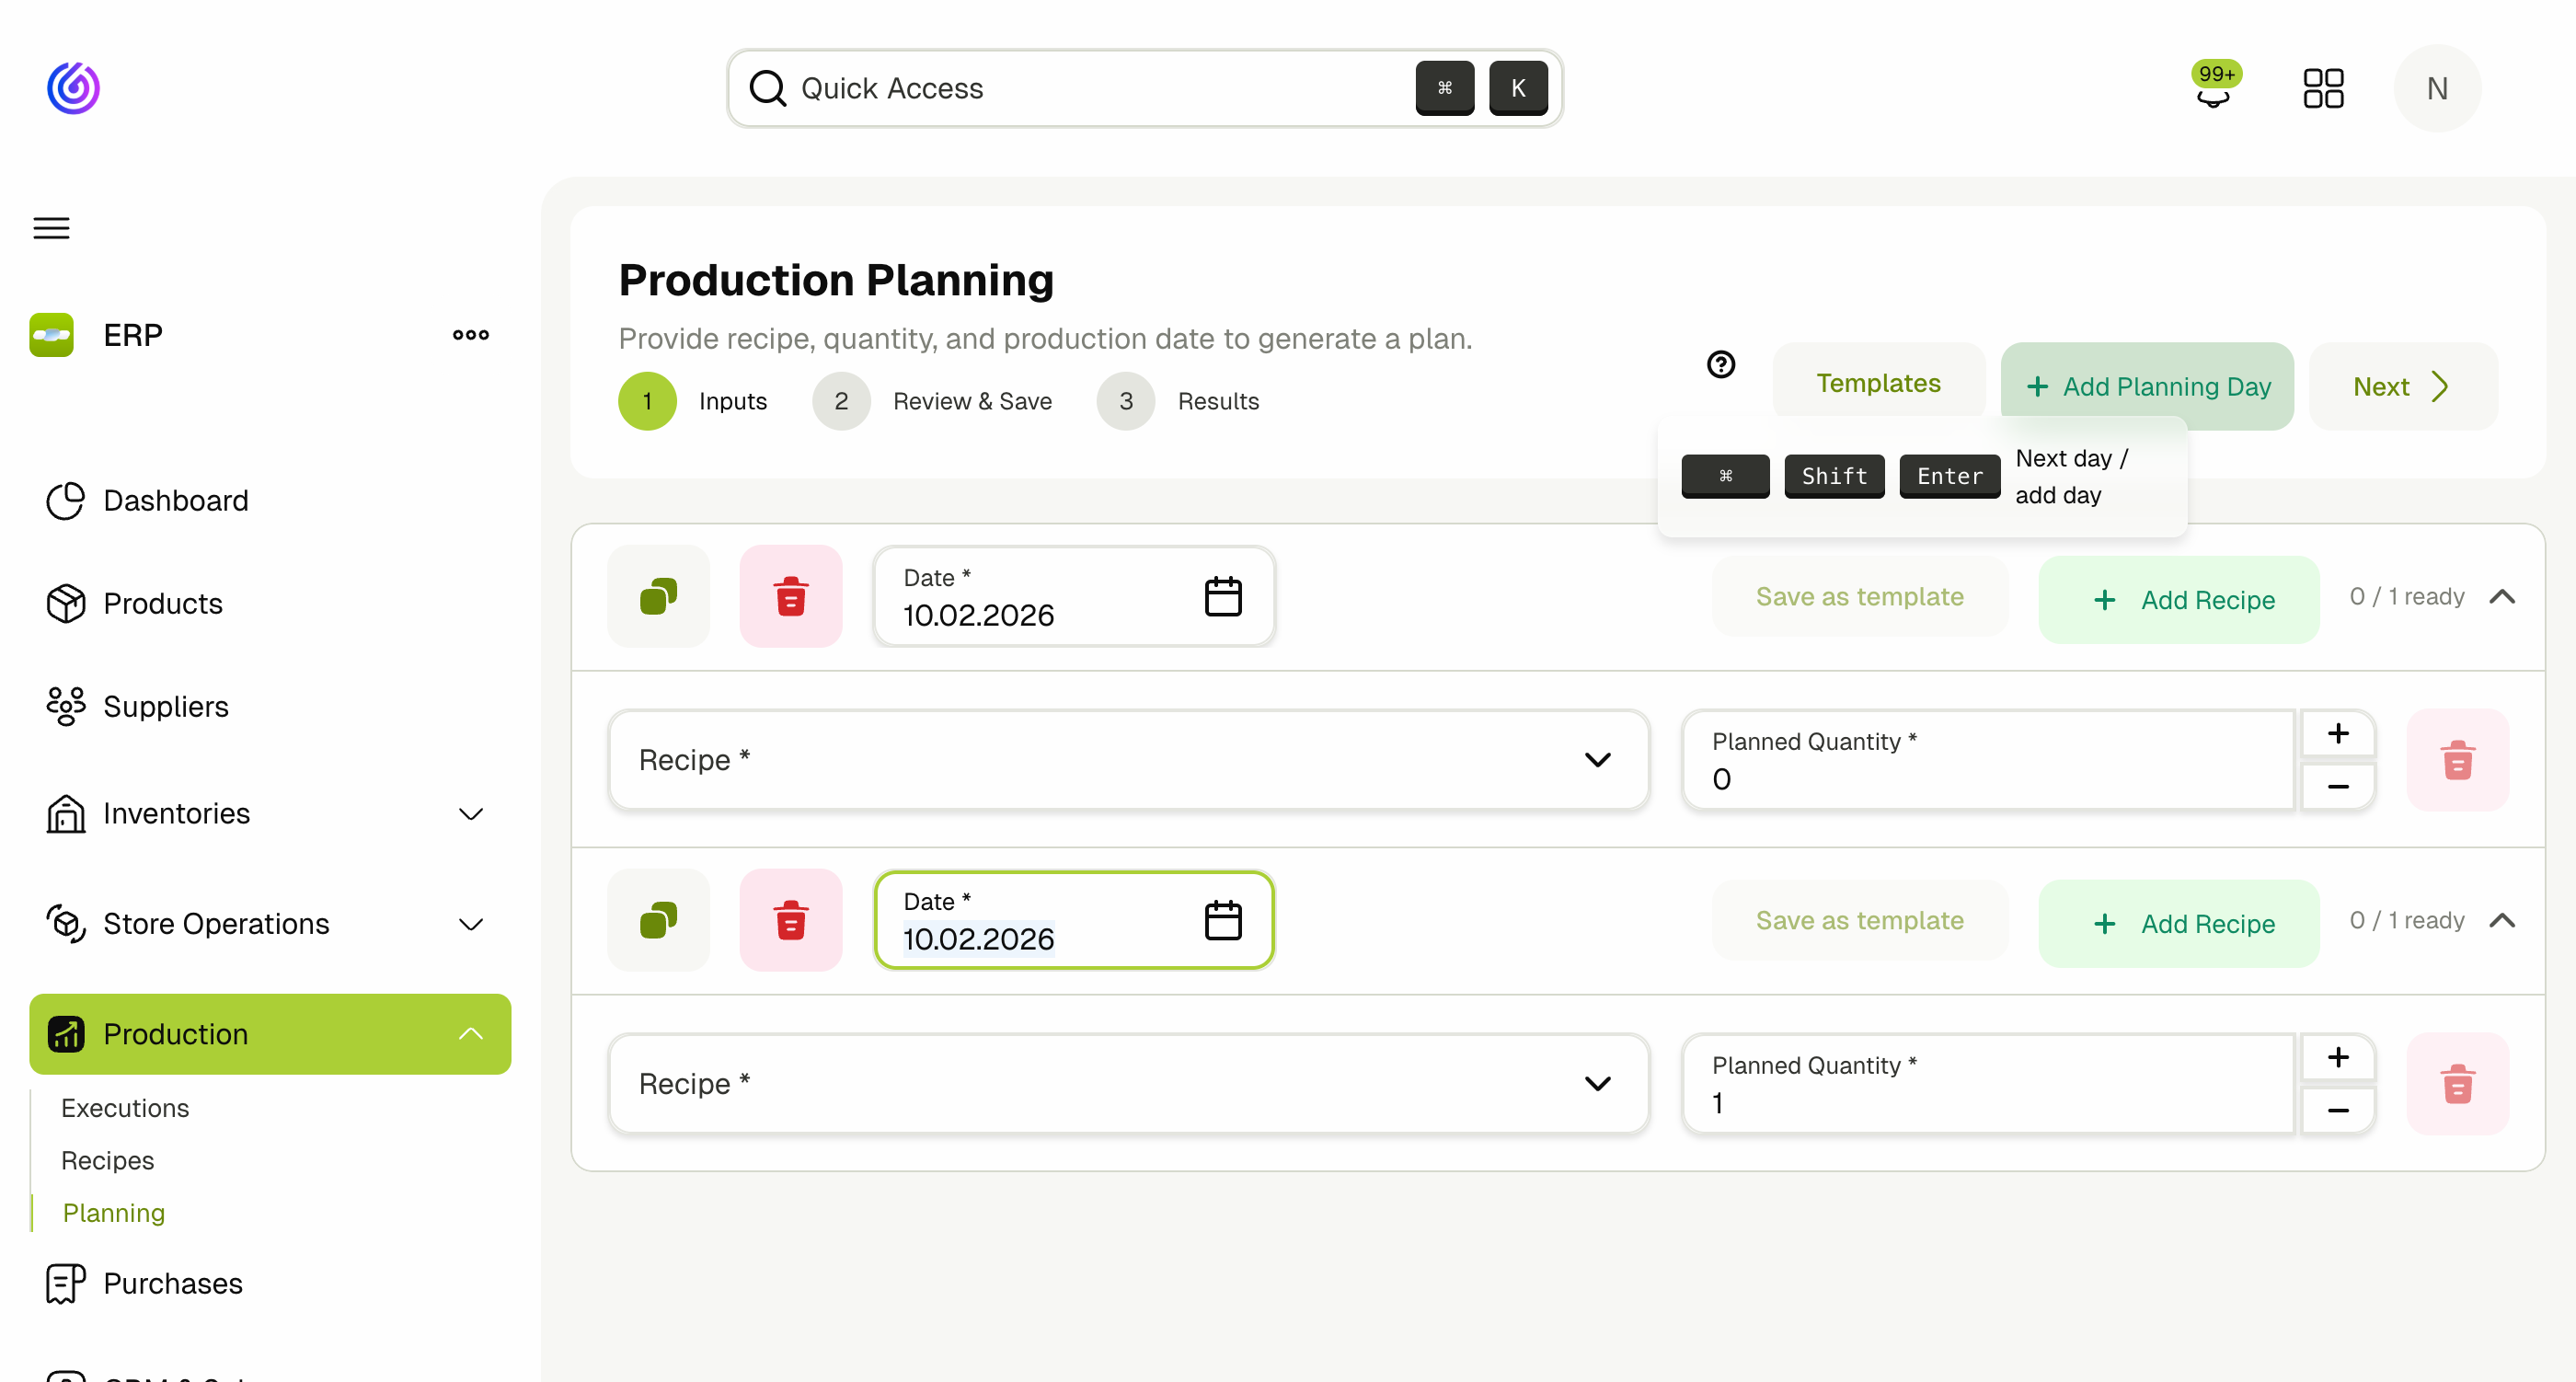
Task: Click the Add Planning Day button
Action: (x=2146, y=386)
